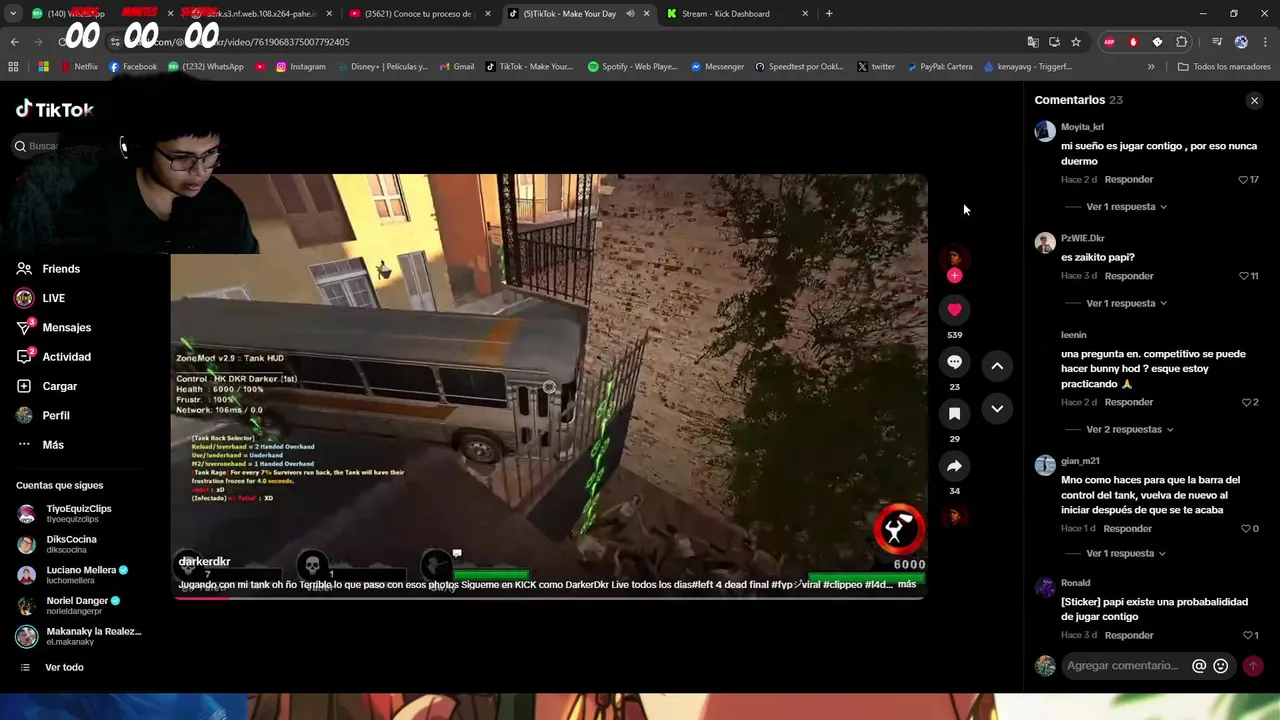This screenshot has width=1280, height=720.
Task: Reply to Ronald comment
Action: 1129,635
